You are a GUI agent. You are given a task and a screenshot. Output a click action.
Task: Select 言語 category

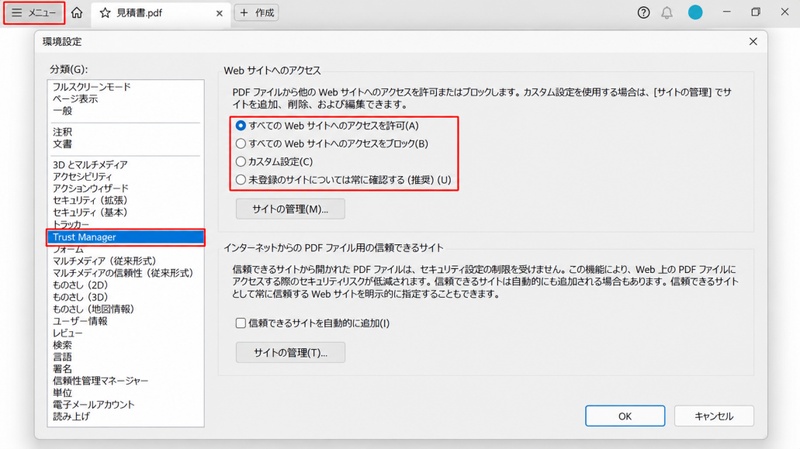tap(63, 357)
